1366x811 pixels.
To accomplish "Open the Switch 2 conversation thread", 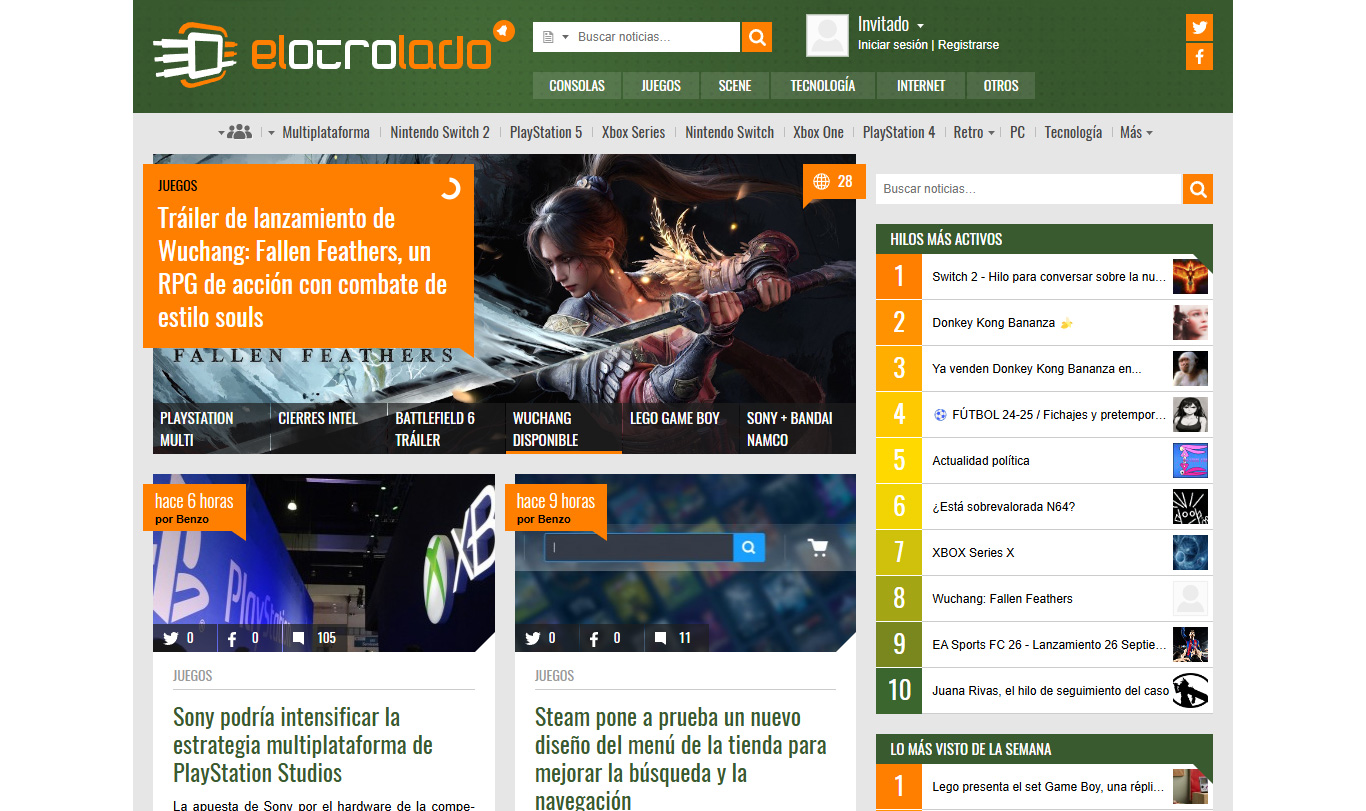I will 1049,277.
